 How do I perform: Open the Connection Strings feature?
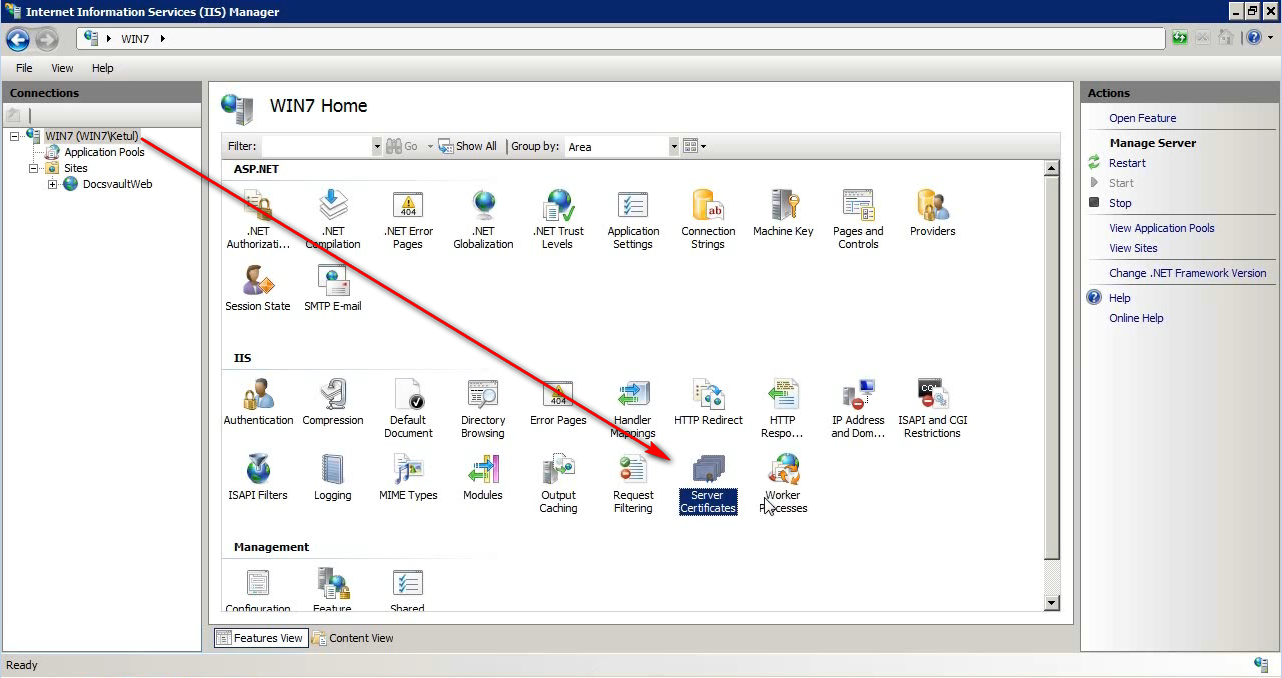(x=708, y=213)
